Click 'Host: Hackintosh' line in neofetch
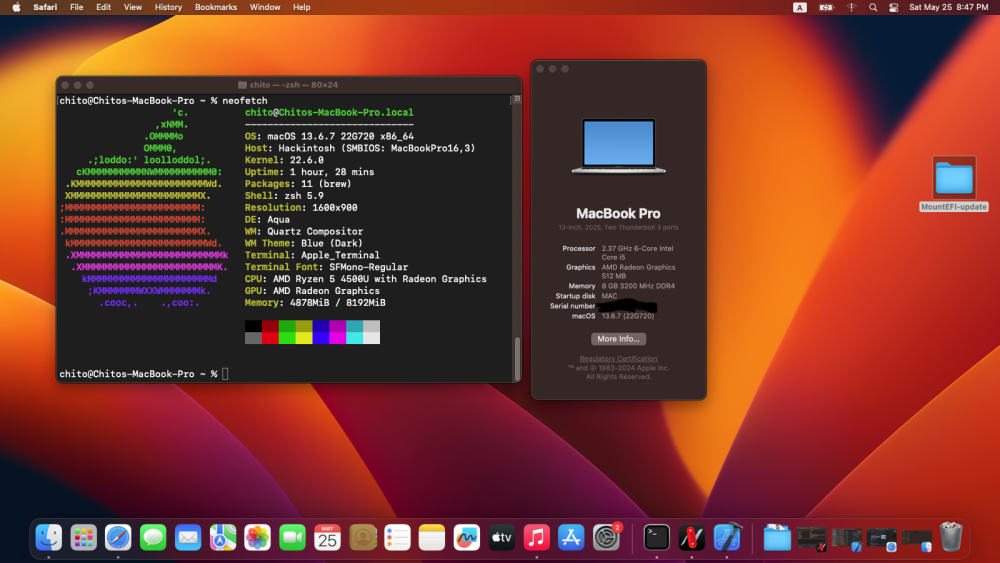The height and width of the screenshot is (563, 1000). (x=360, y=148)
